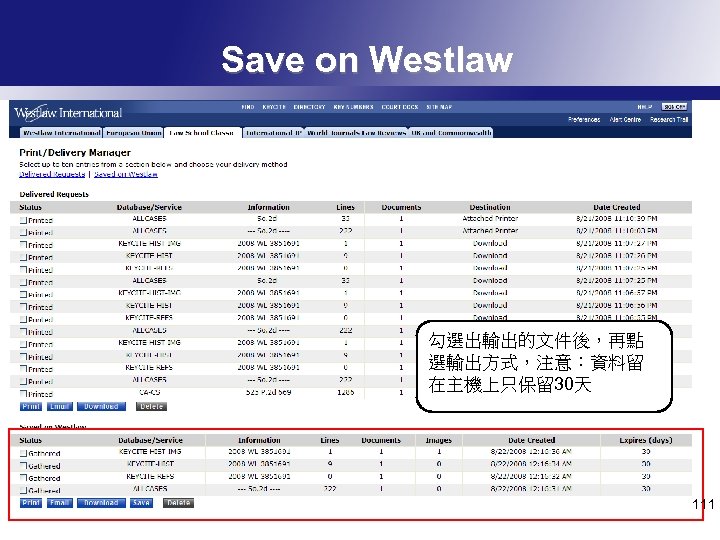This screenshot has height=540, width=720.
Task: Open COURT DOCS in the top navigation
Action: (x=400, y=107)
